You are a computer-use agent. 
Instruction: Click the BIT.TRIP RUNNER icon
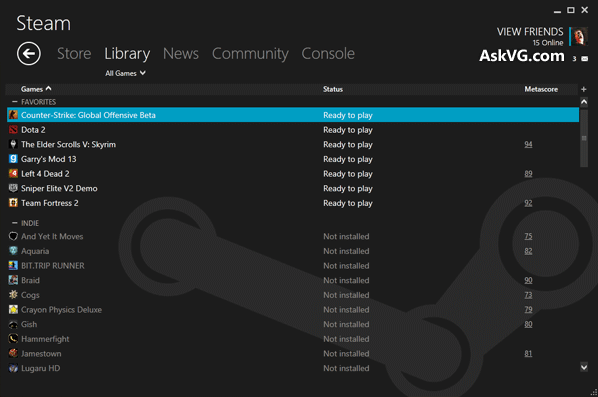click(x=13, y=265)
